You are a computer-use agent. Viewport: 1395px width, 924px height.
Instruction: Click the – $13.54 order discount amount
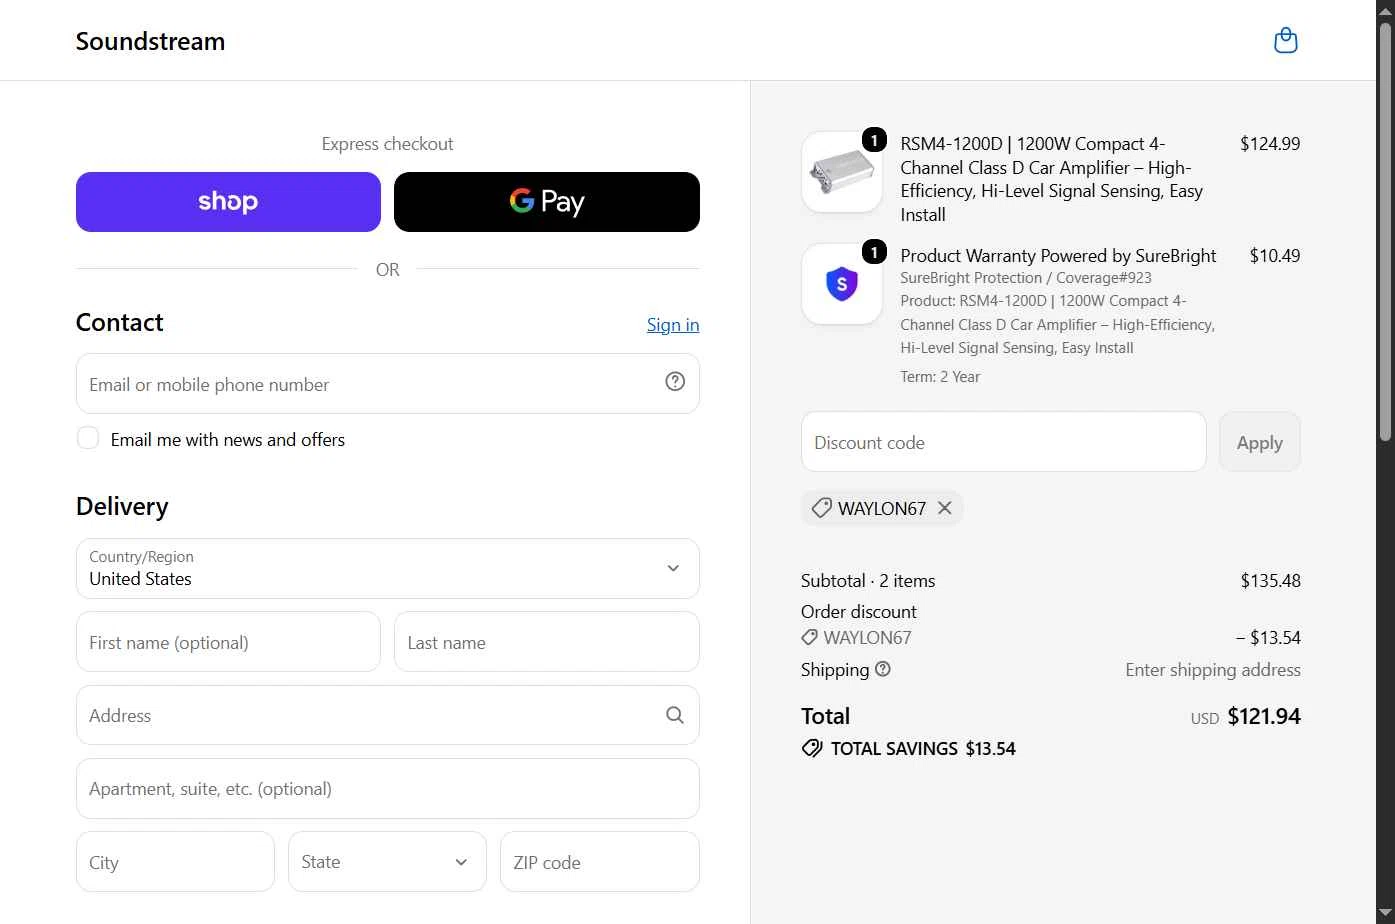click(1268, 638)
